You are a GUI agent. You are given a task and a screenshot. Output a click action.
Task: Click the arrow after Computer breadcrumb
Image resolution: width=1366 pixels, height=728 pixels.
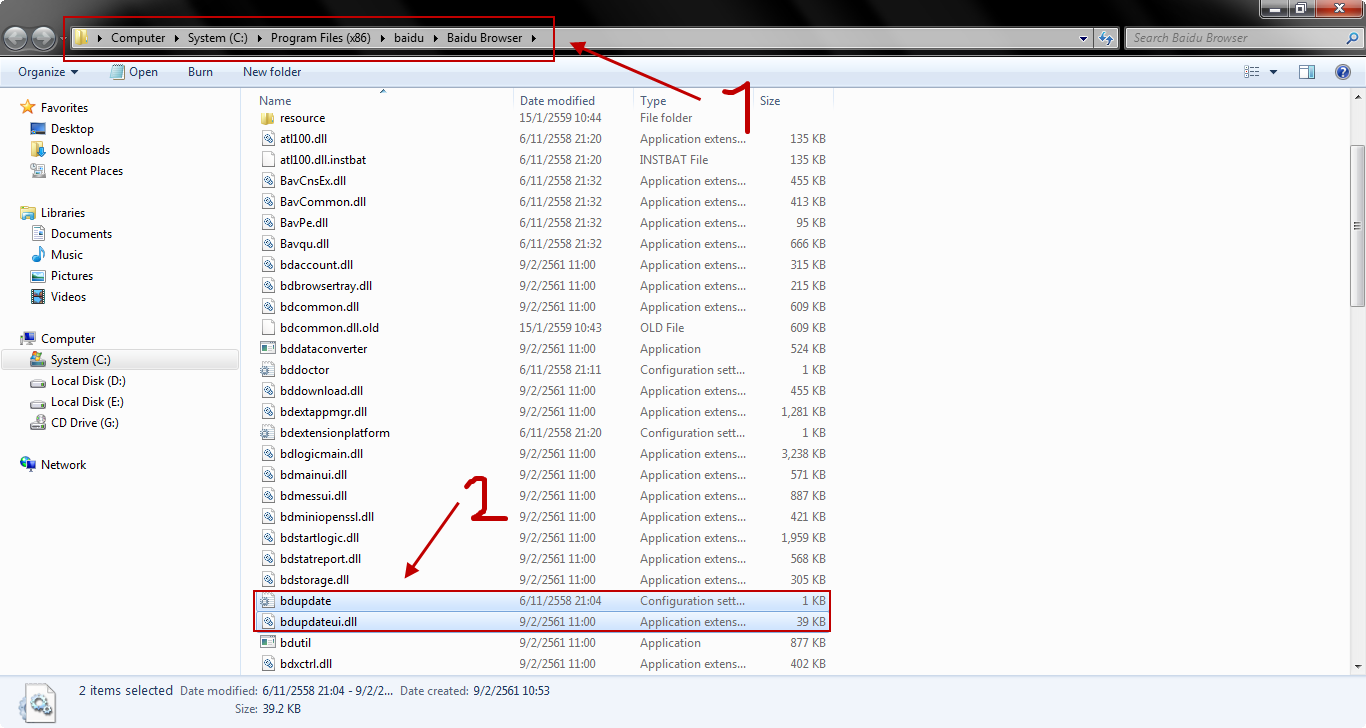(177, 39)
